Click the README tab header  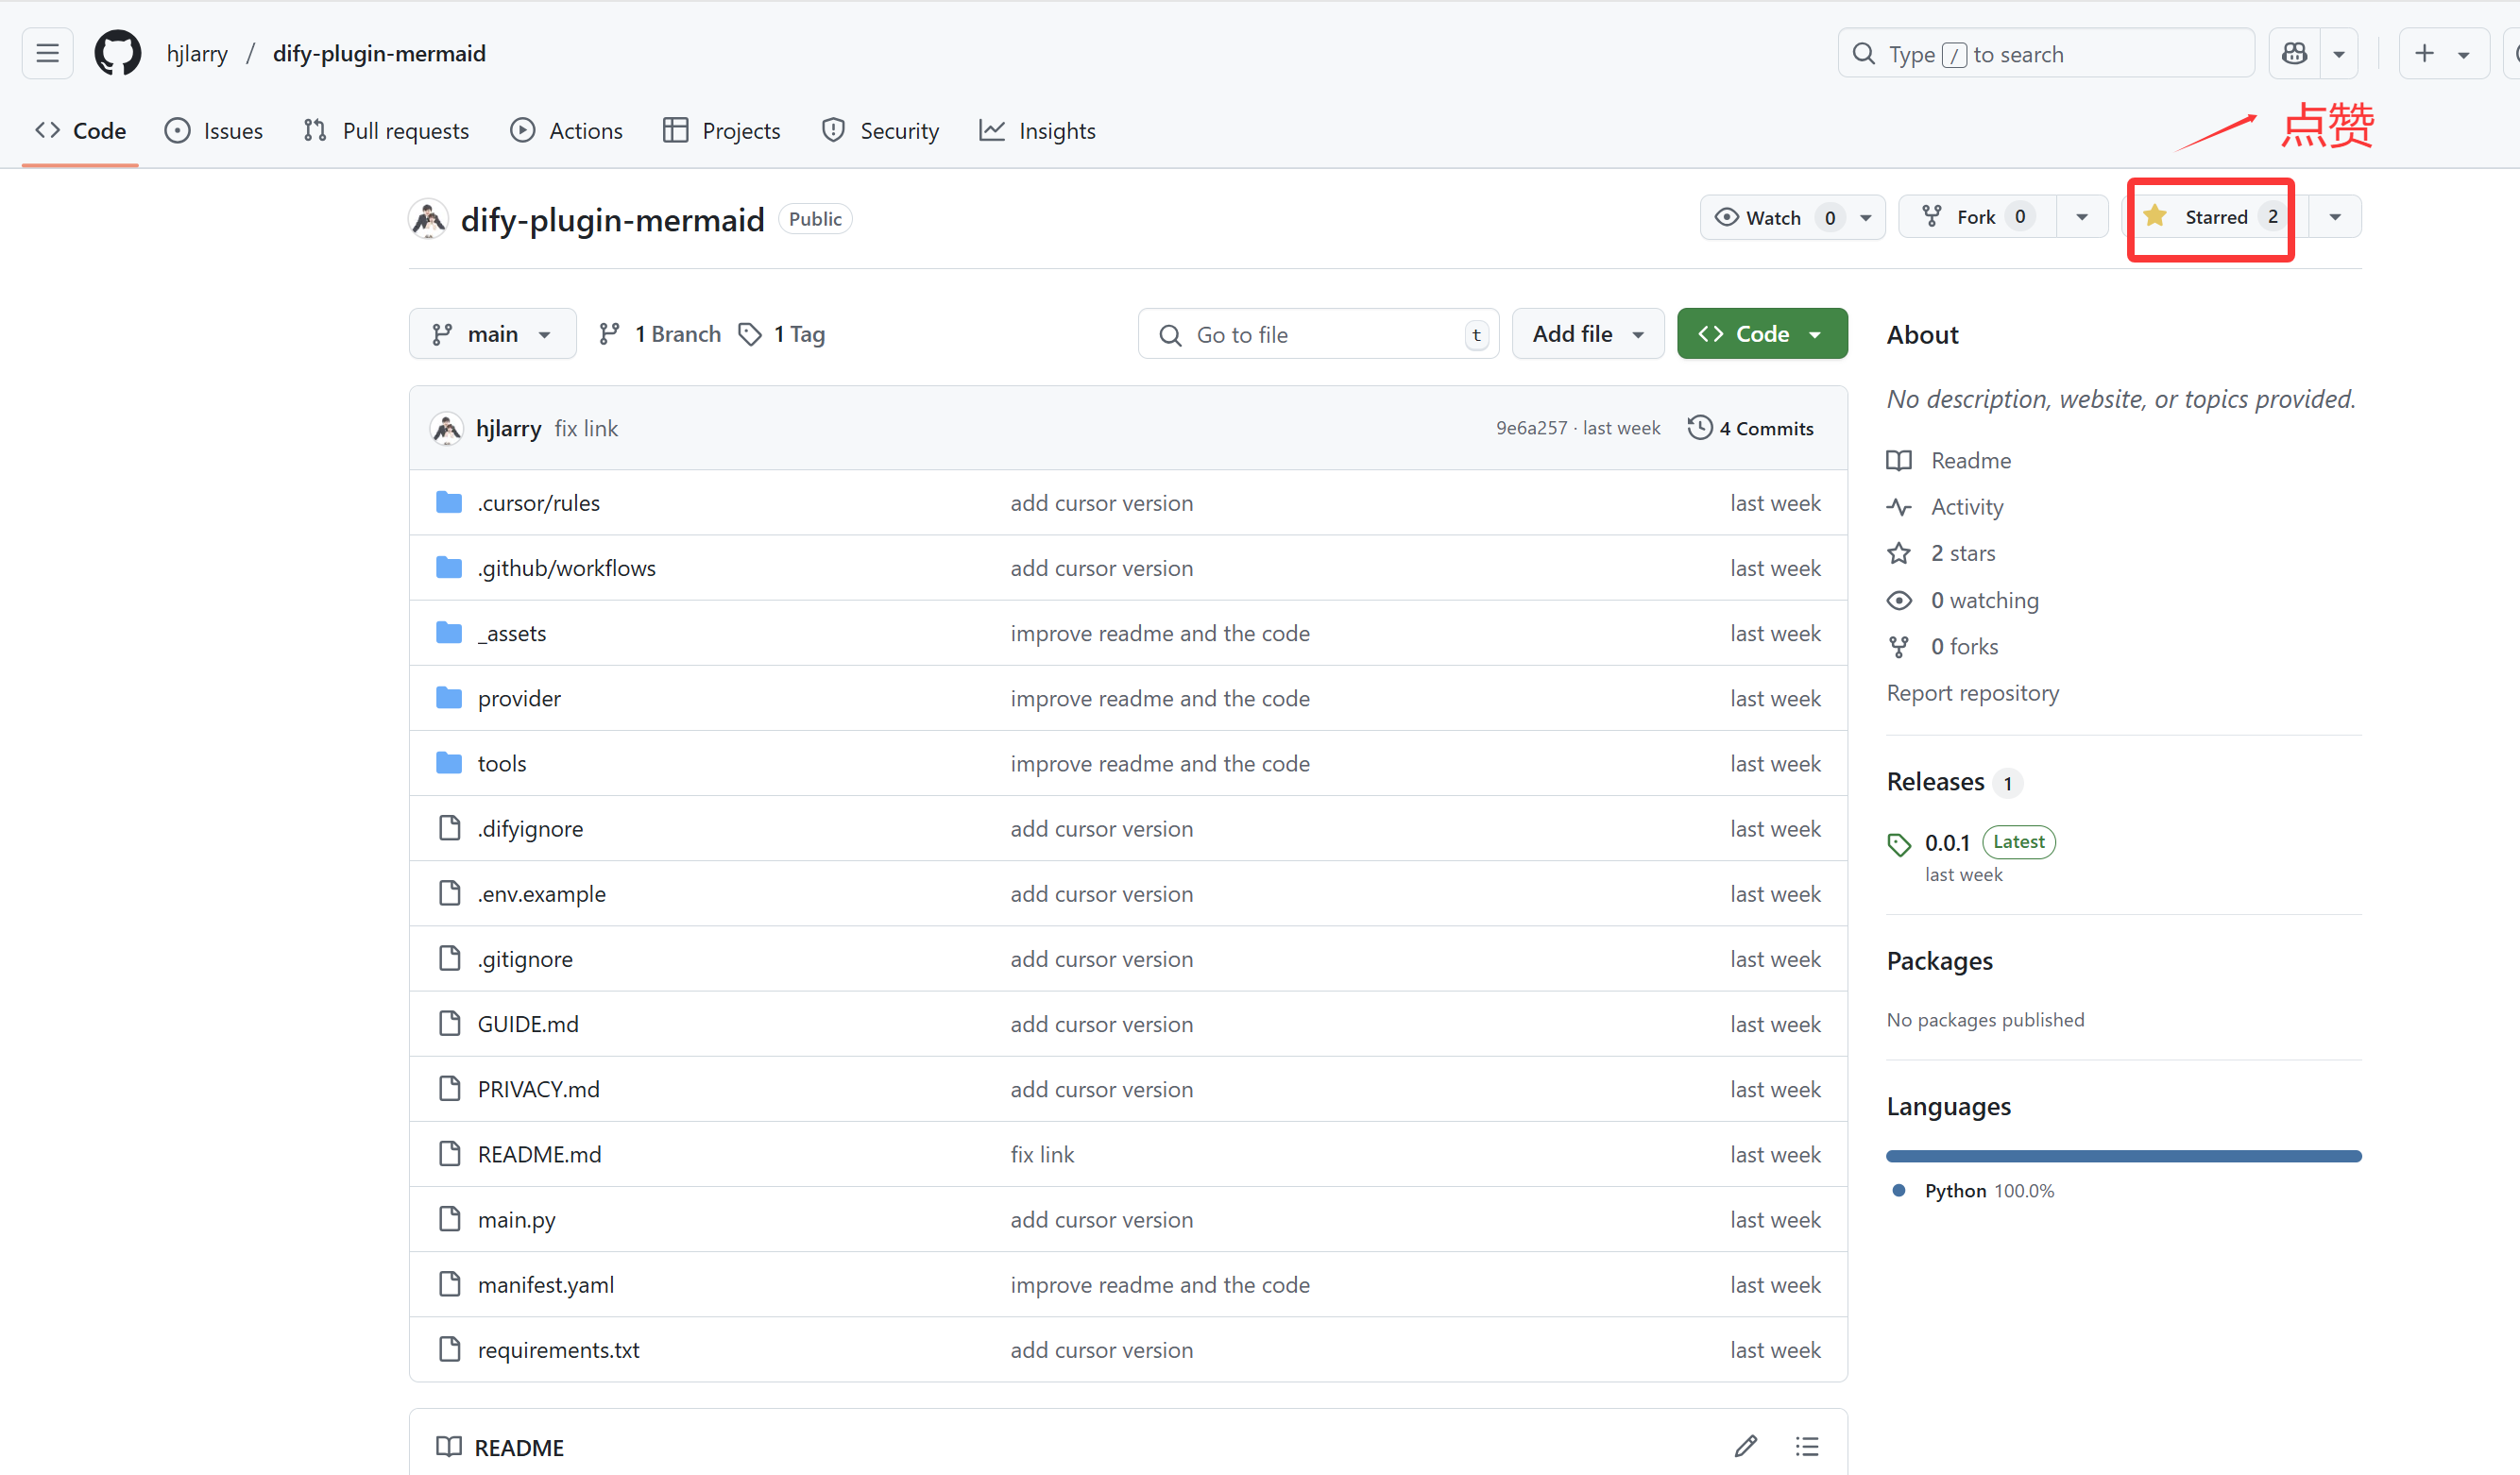(x=500, y=1447)
